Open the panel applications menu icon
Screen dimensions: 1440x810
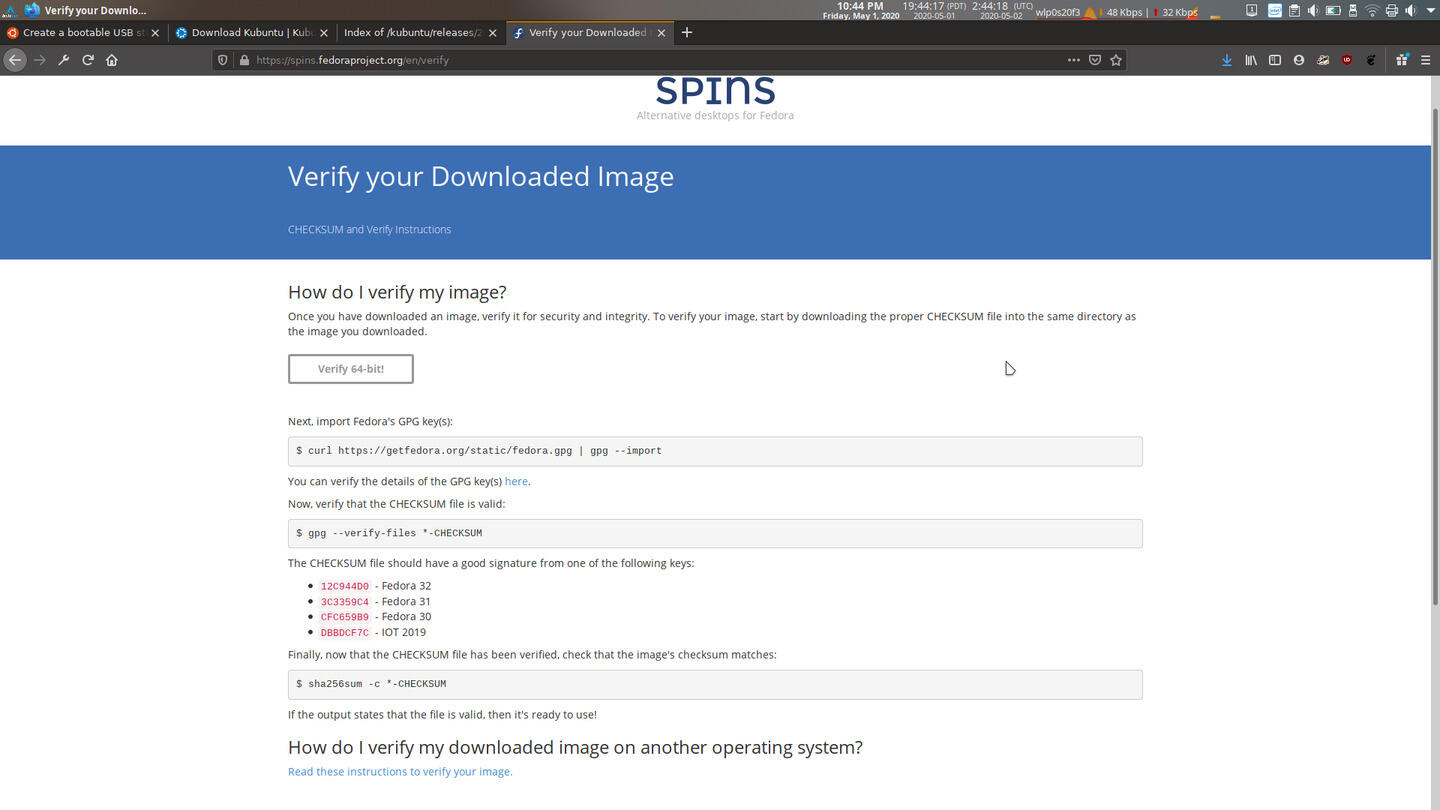pyautogui.click(x=9, y=11)
